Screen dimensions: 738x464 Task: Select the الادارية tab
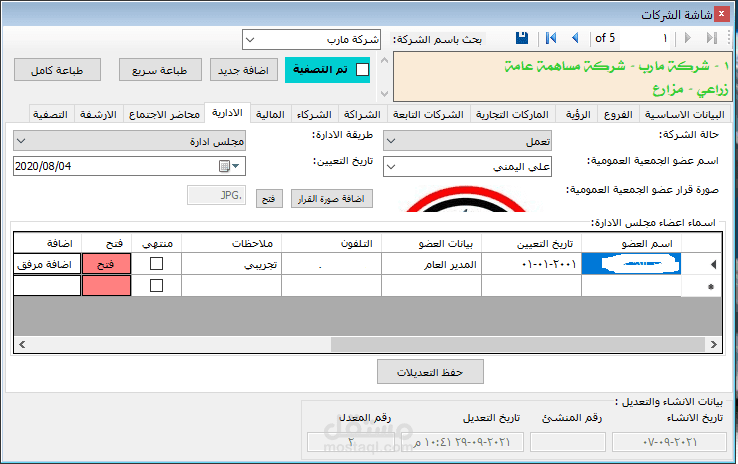(x=227, y=112)
